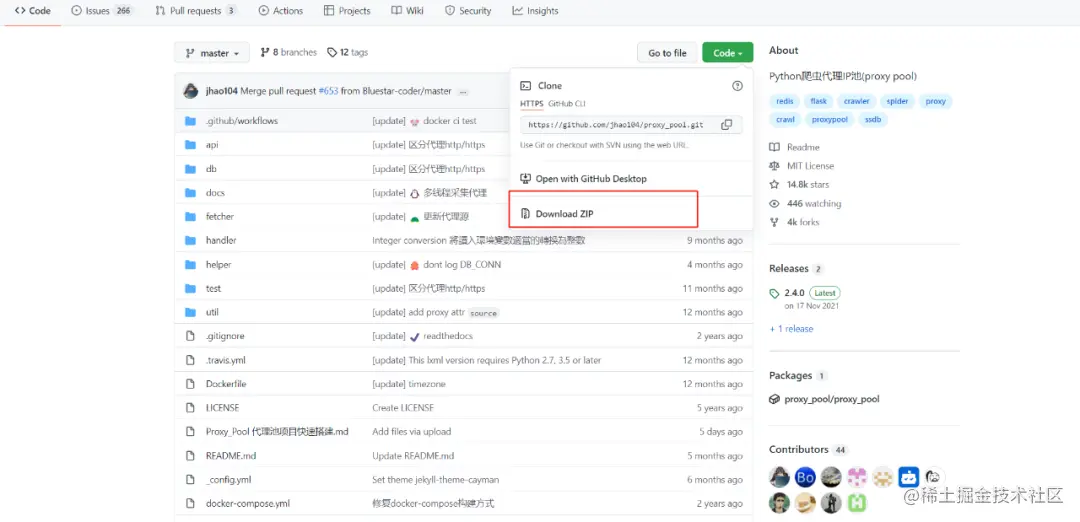Screen dimensions: 1080x522
Task: Click the zip file icon beside Download ZIP
Action: tap(525, 213)
